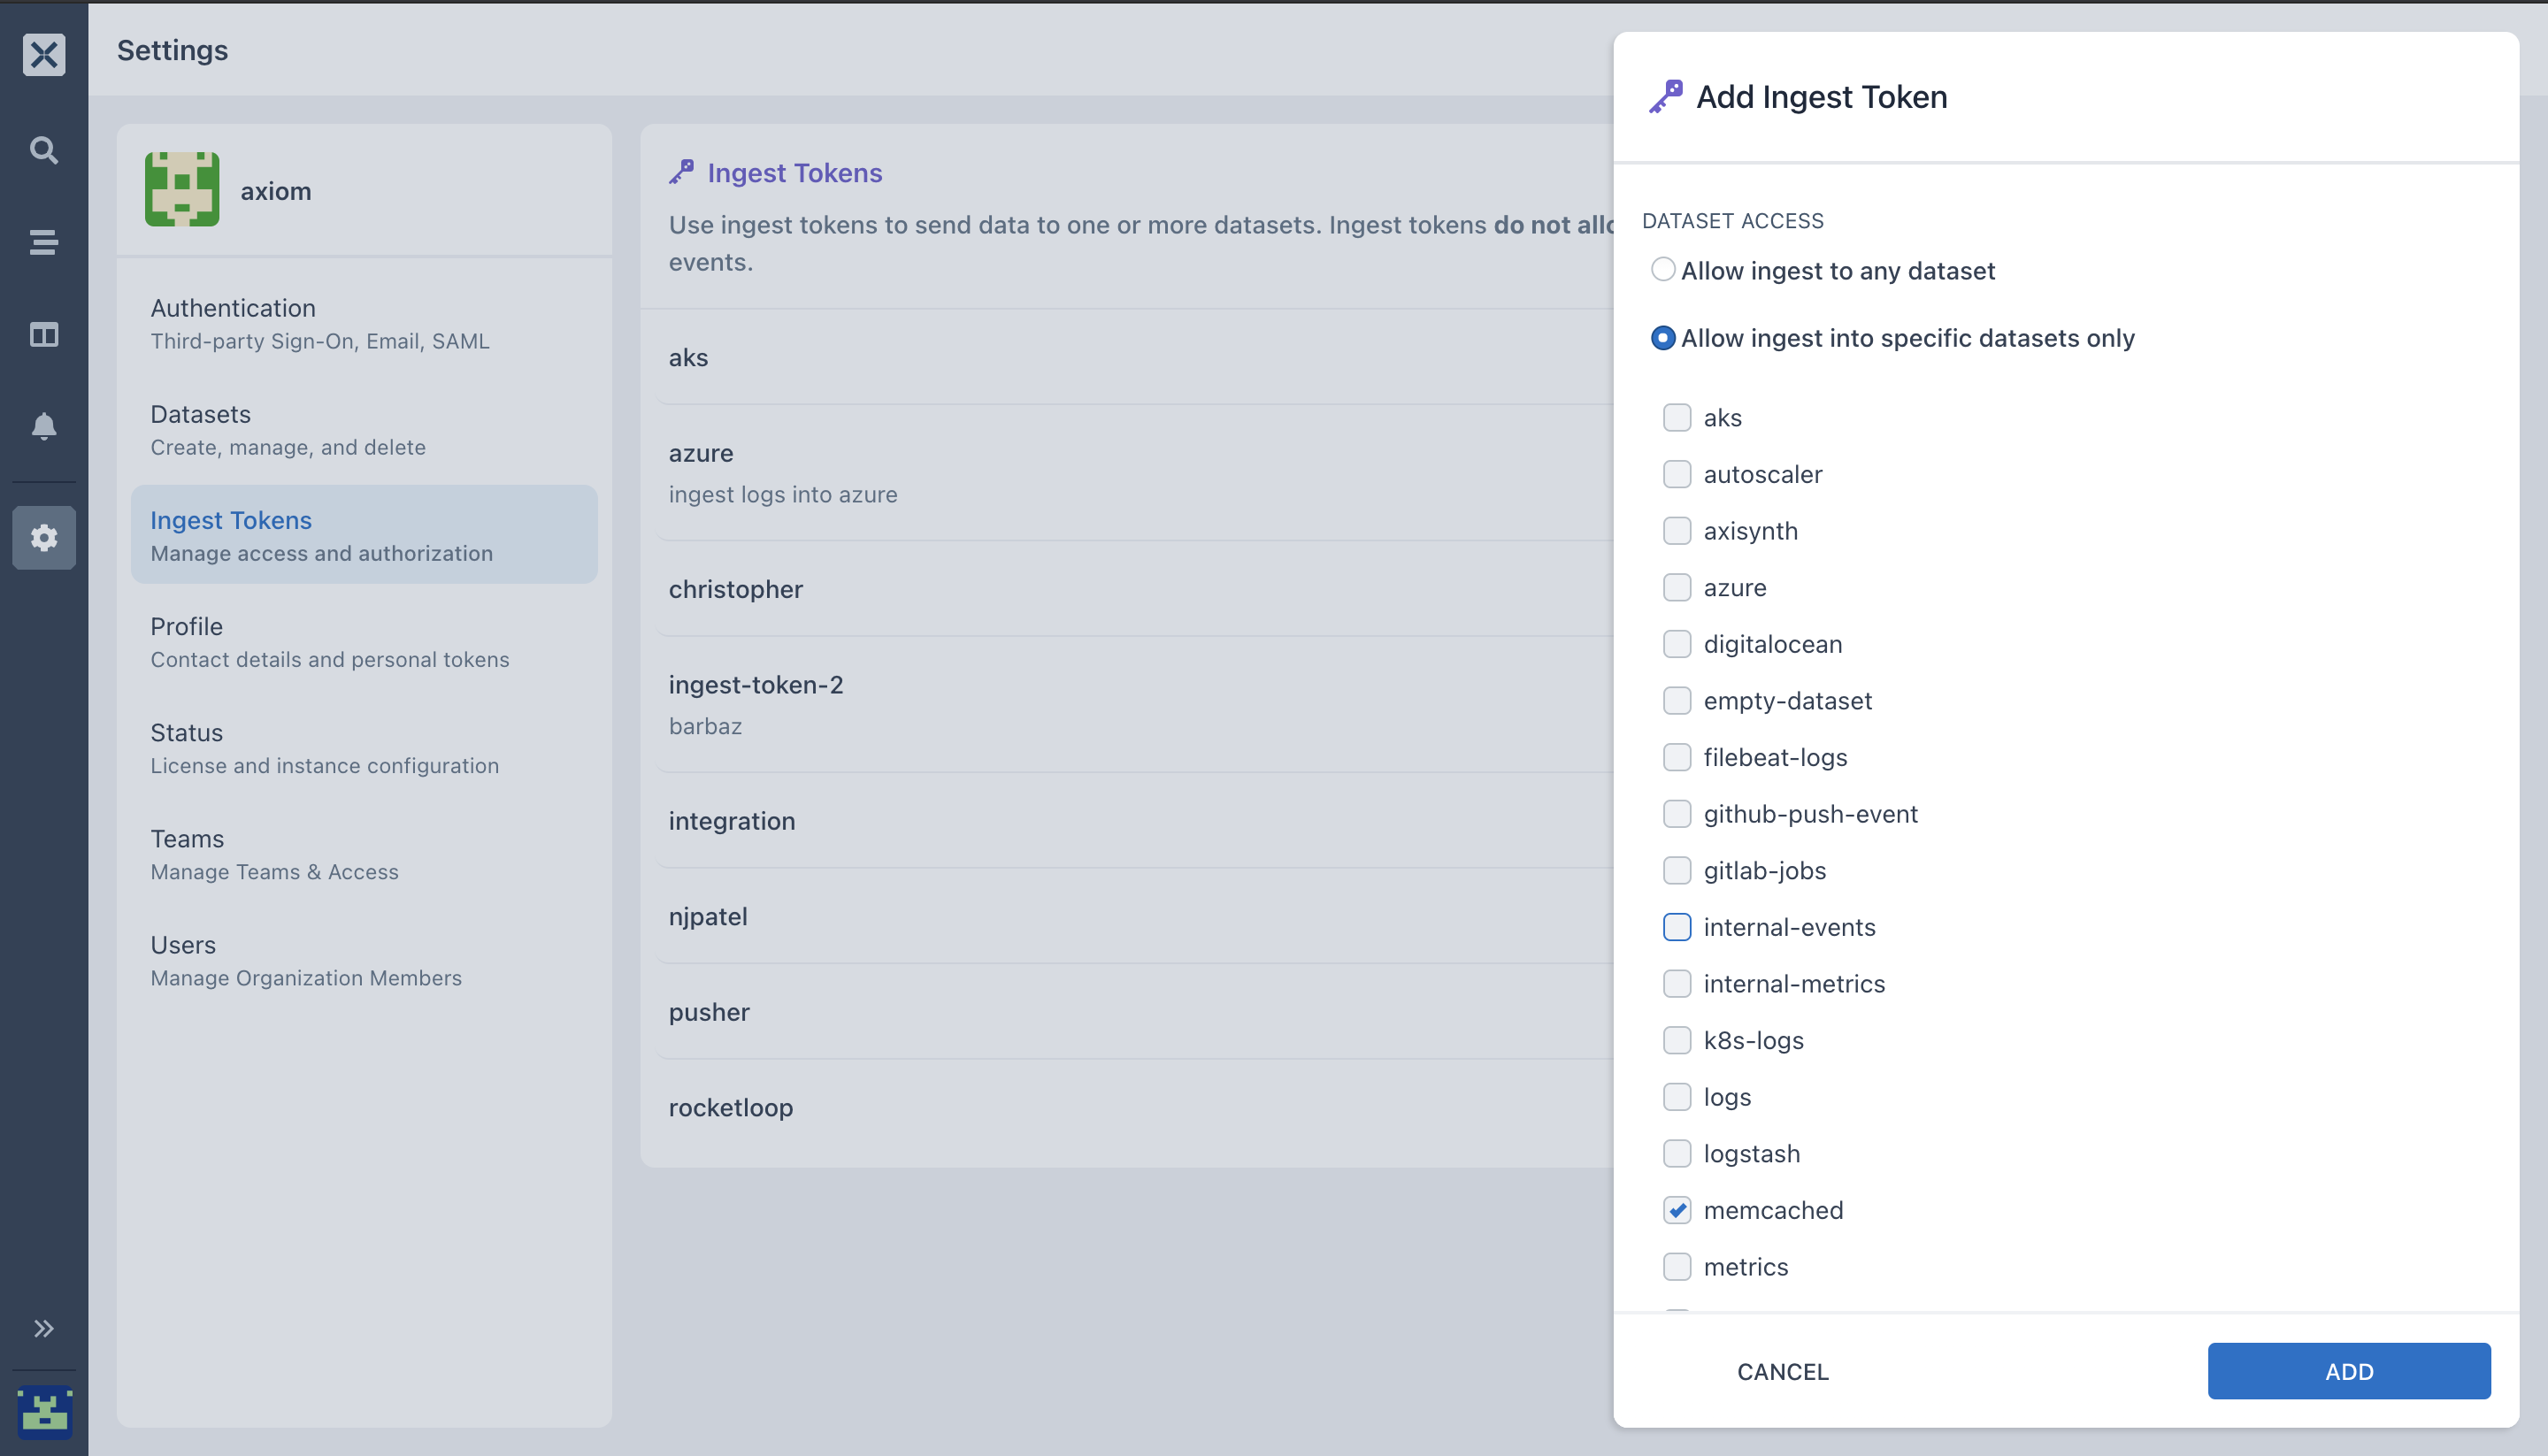Open the dashboards panel icon
This screenshot has height=1456, width=2548.
pos(44,334)
